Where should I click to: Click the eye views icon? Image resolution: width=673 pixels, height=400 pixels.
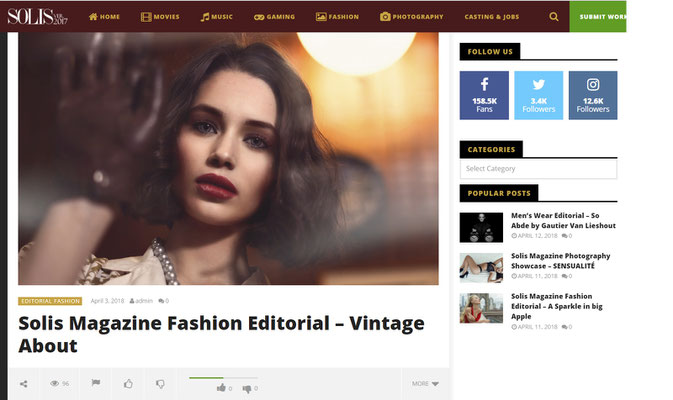pos(55,383)
